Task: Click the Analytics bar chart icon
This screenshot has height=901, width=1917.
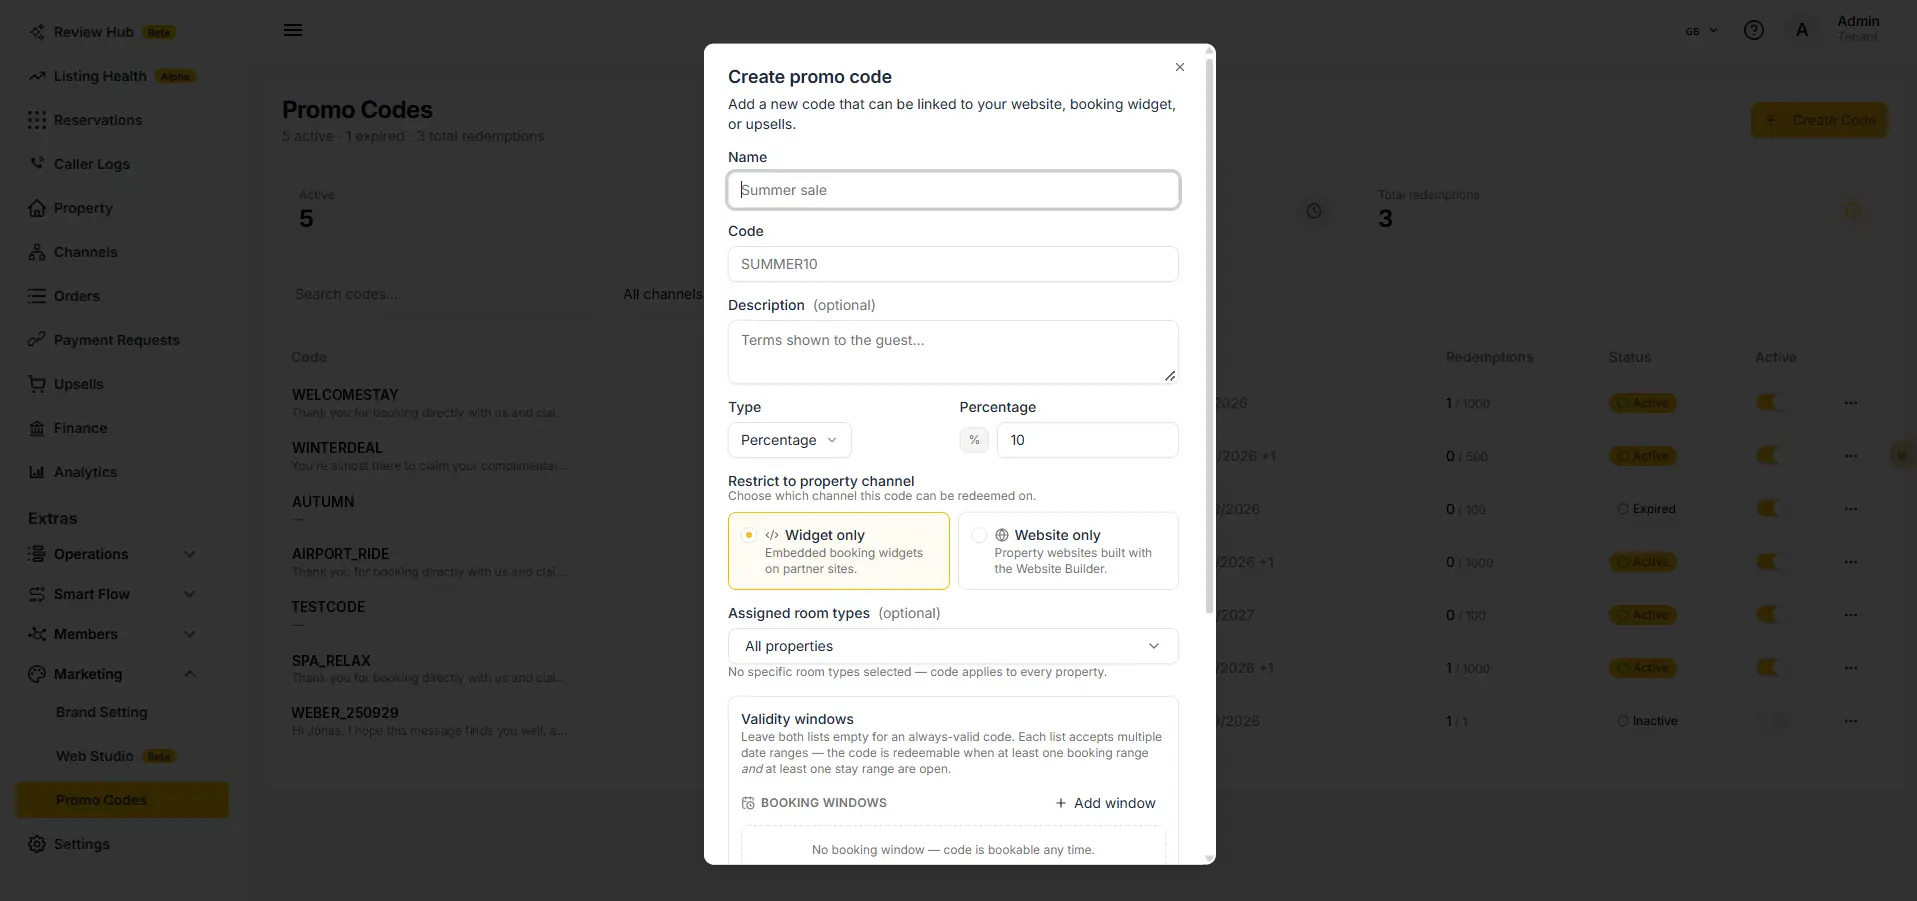Action: click(x=37, y=472)
